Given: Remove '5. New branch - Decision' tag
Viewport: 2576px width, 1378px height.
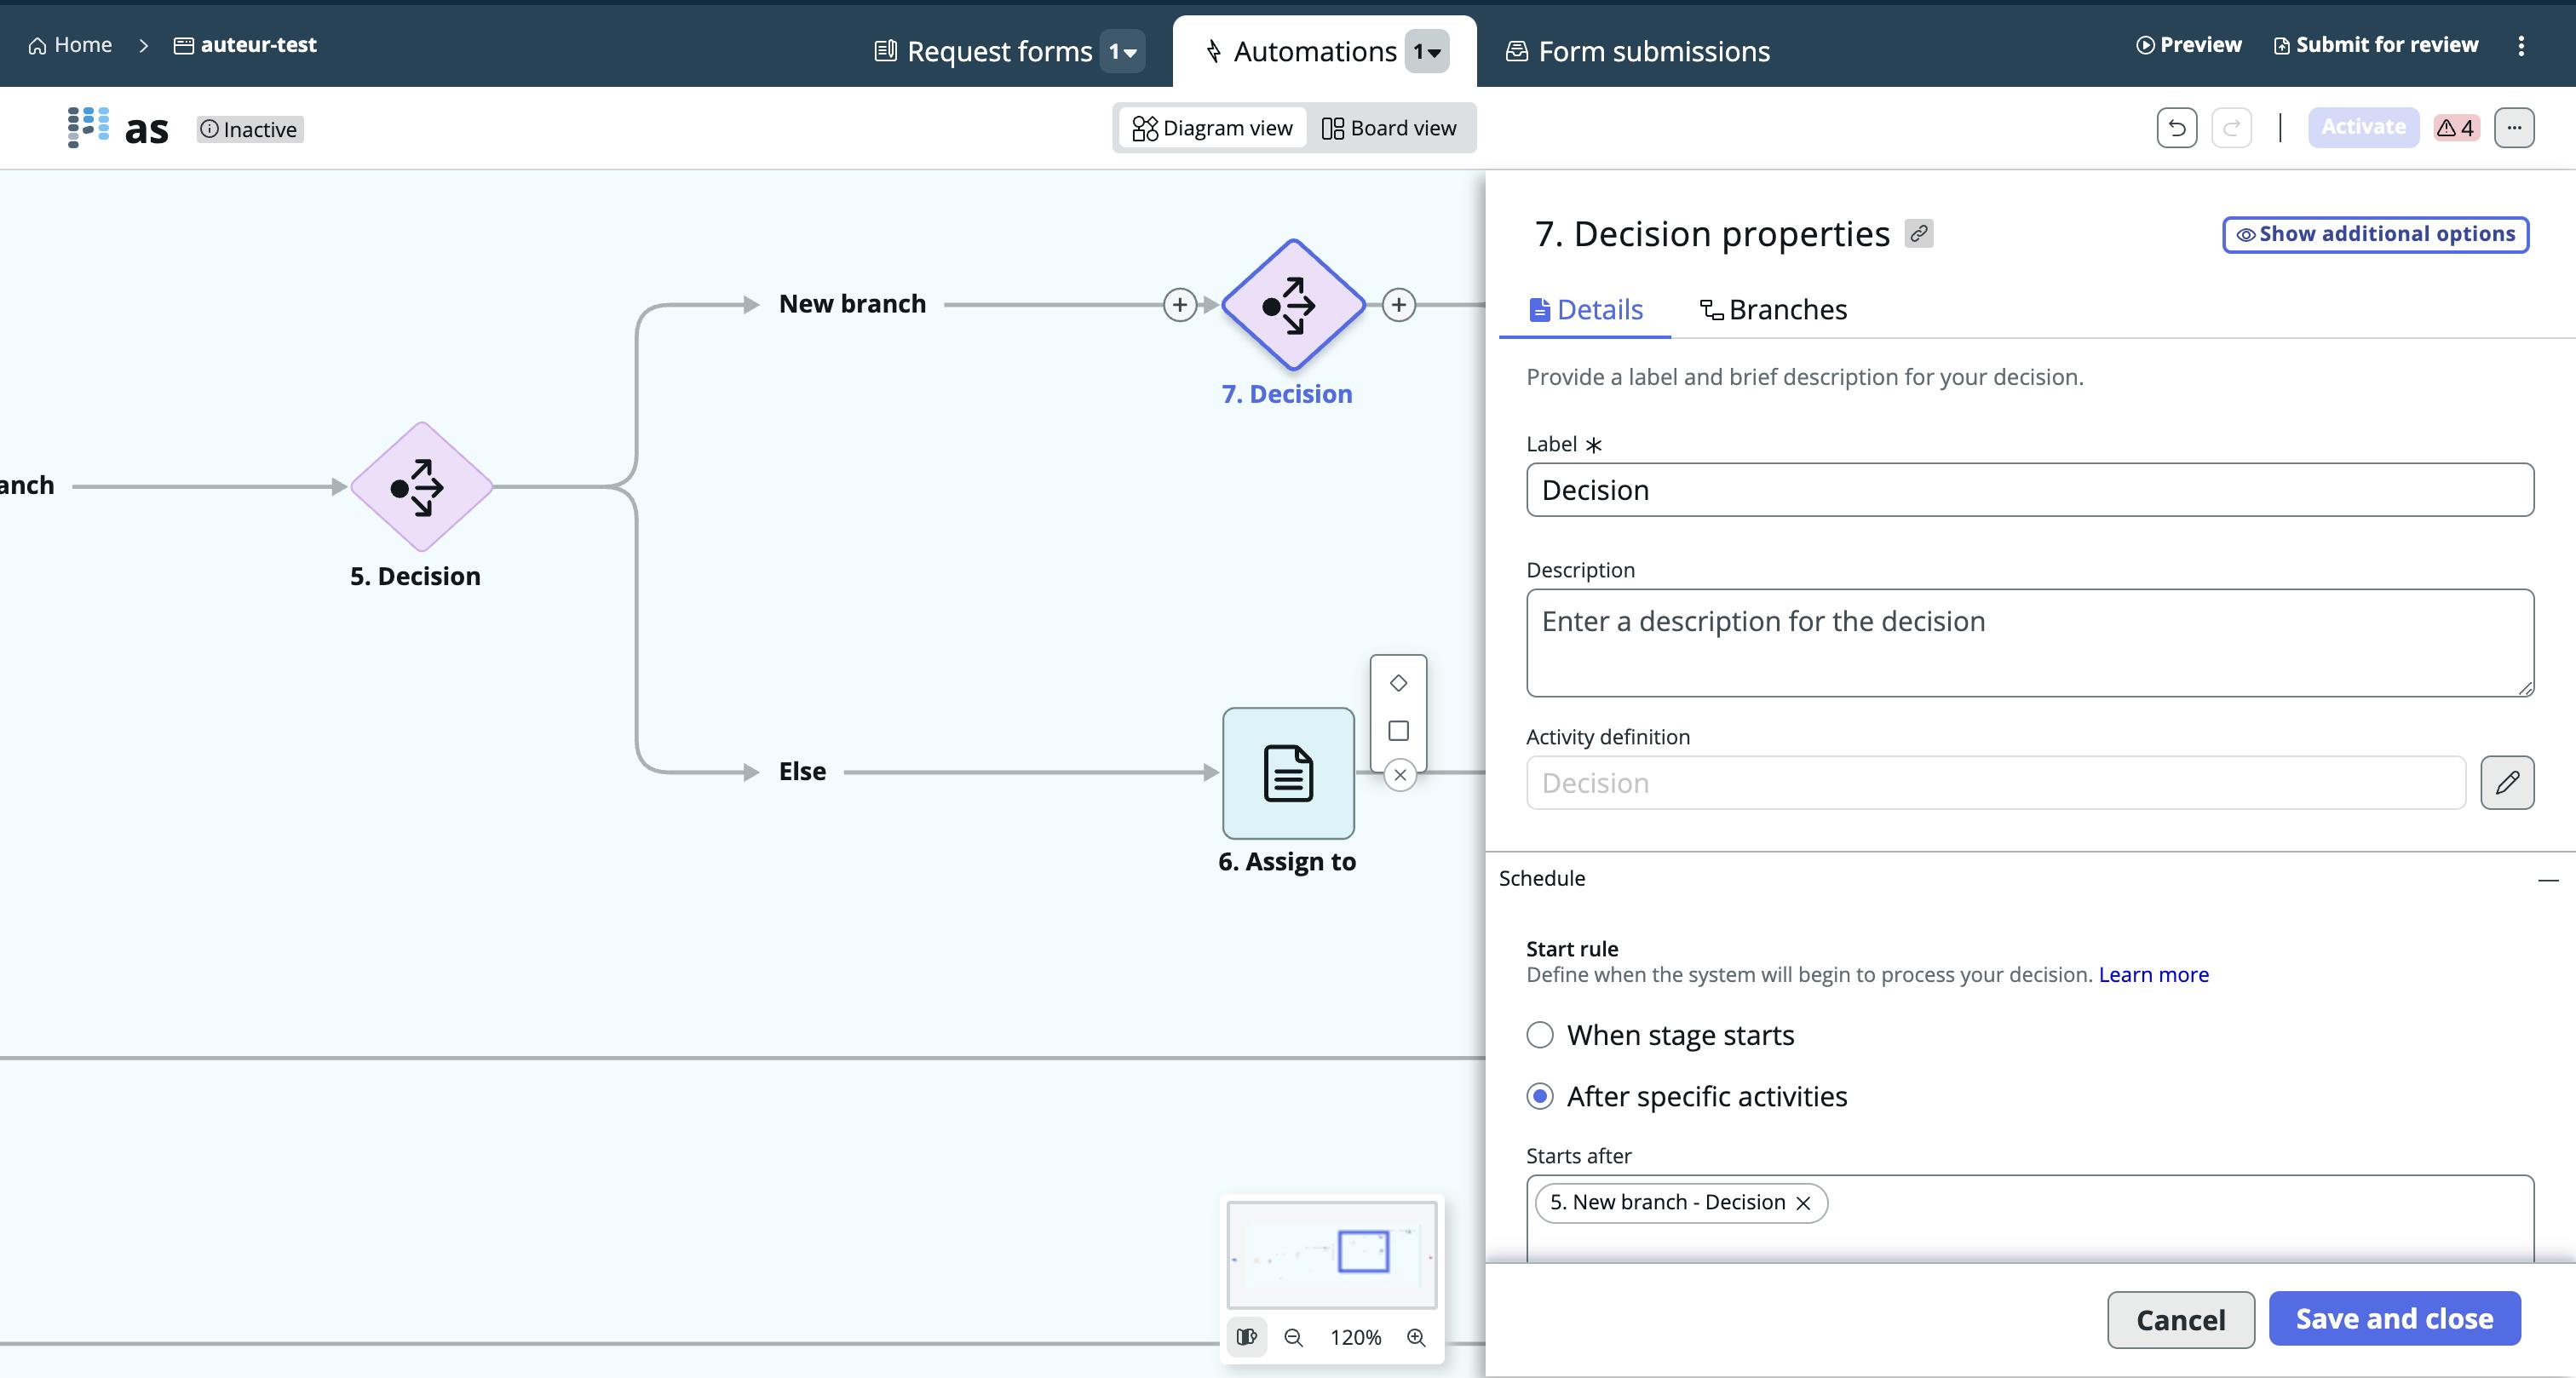Looking at the screenshot, I should [1804, 1203].
